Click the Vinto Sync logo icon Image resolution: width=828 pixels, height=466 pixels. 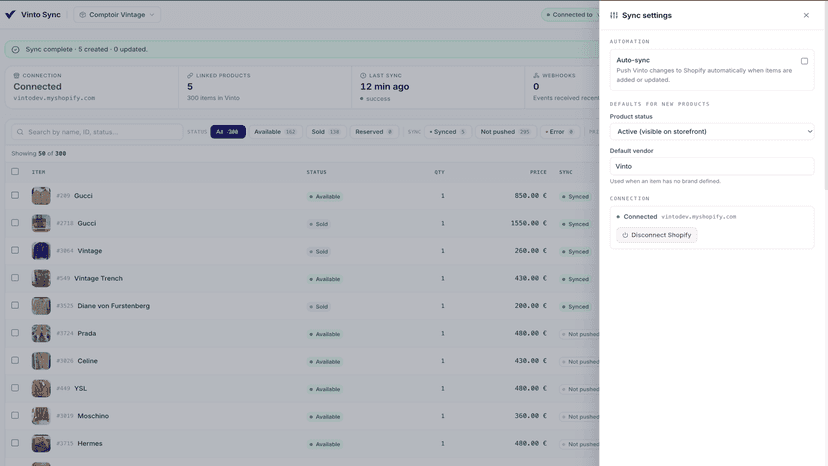tap(10, 14)
